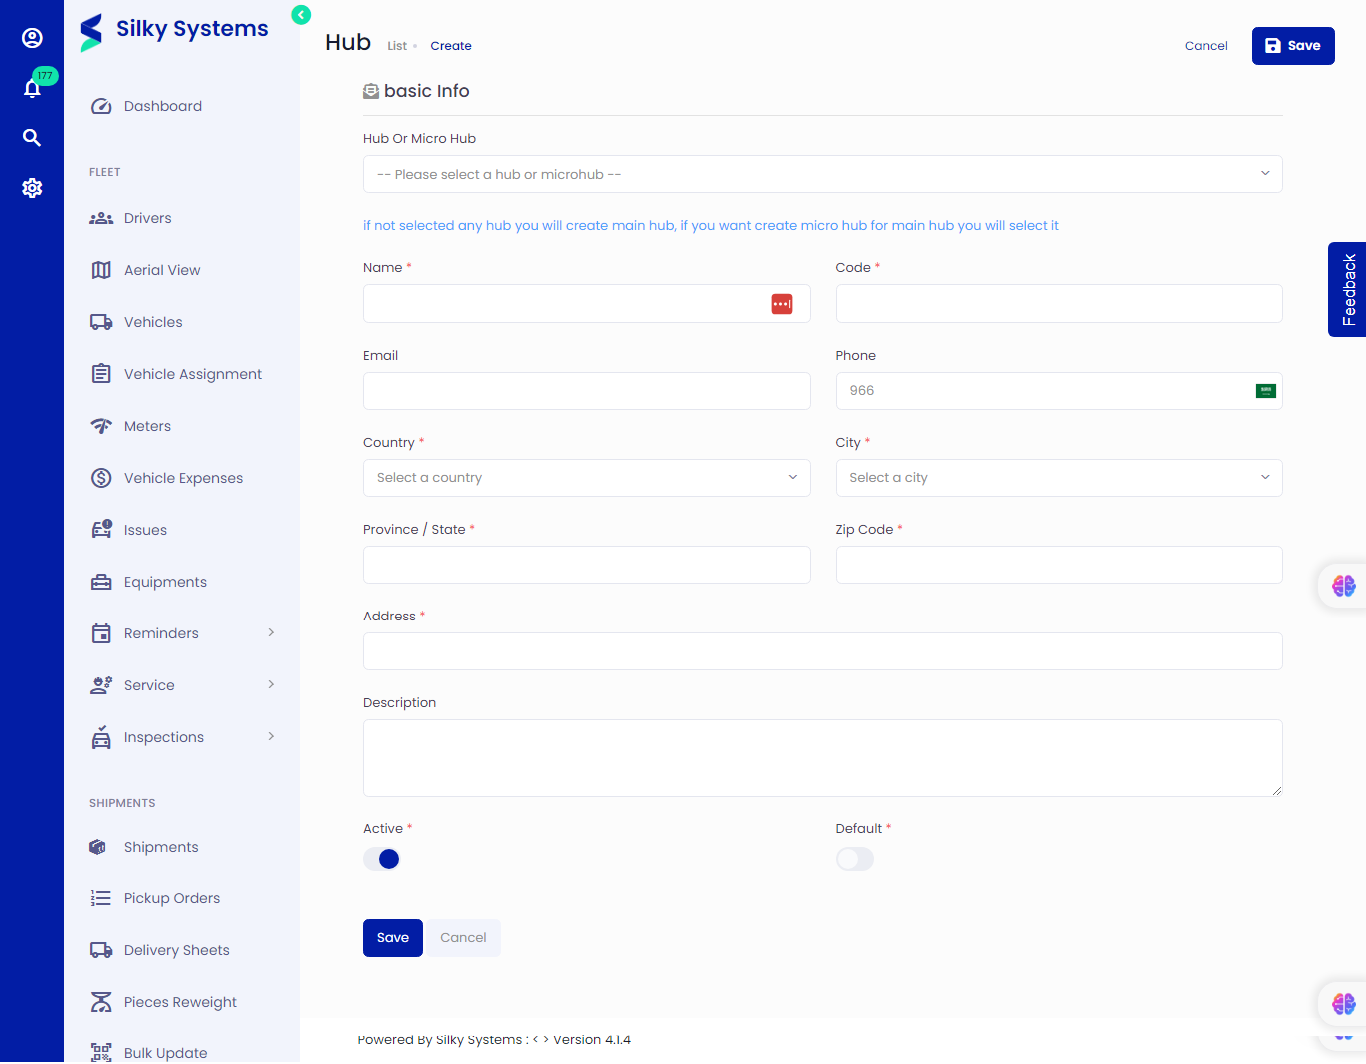Image resolution: width=1366 pixels, height=1064 pixels.
Task: Turn off the Active toggle
Action: pyautogui.click(x=382, y=859)
